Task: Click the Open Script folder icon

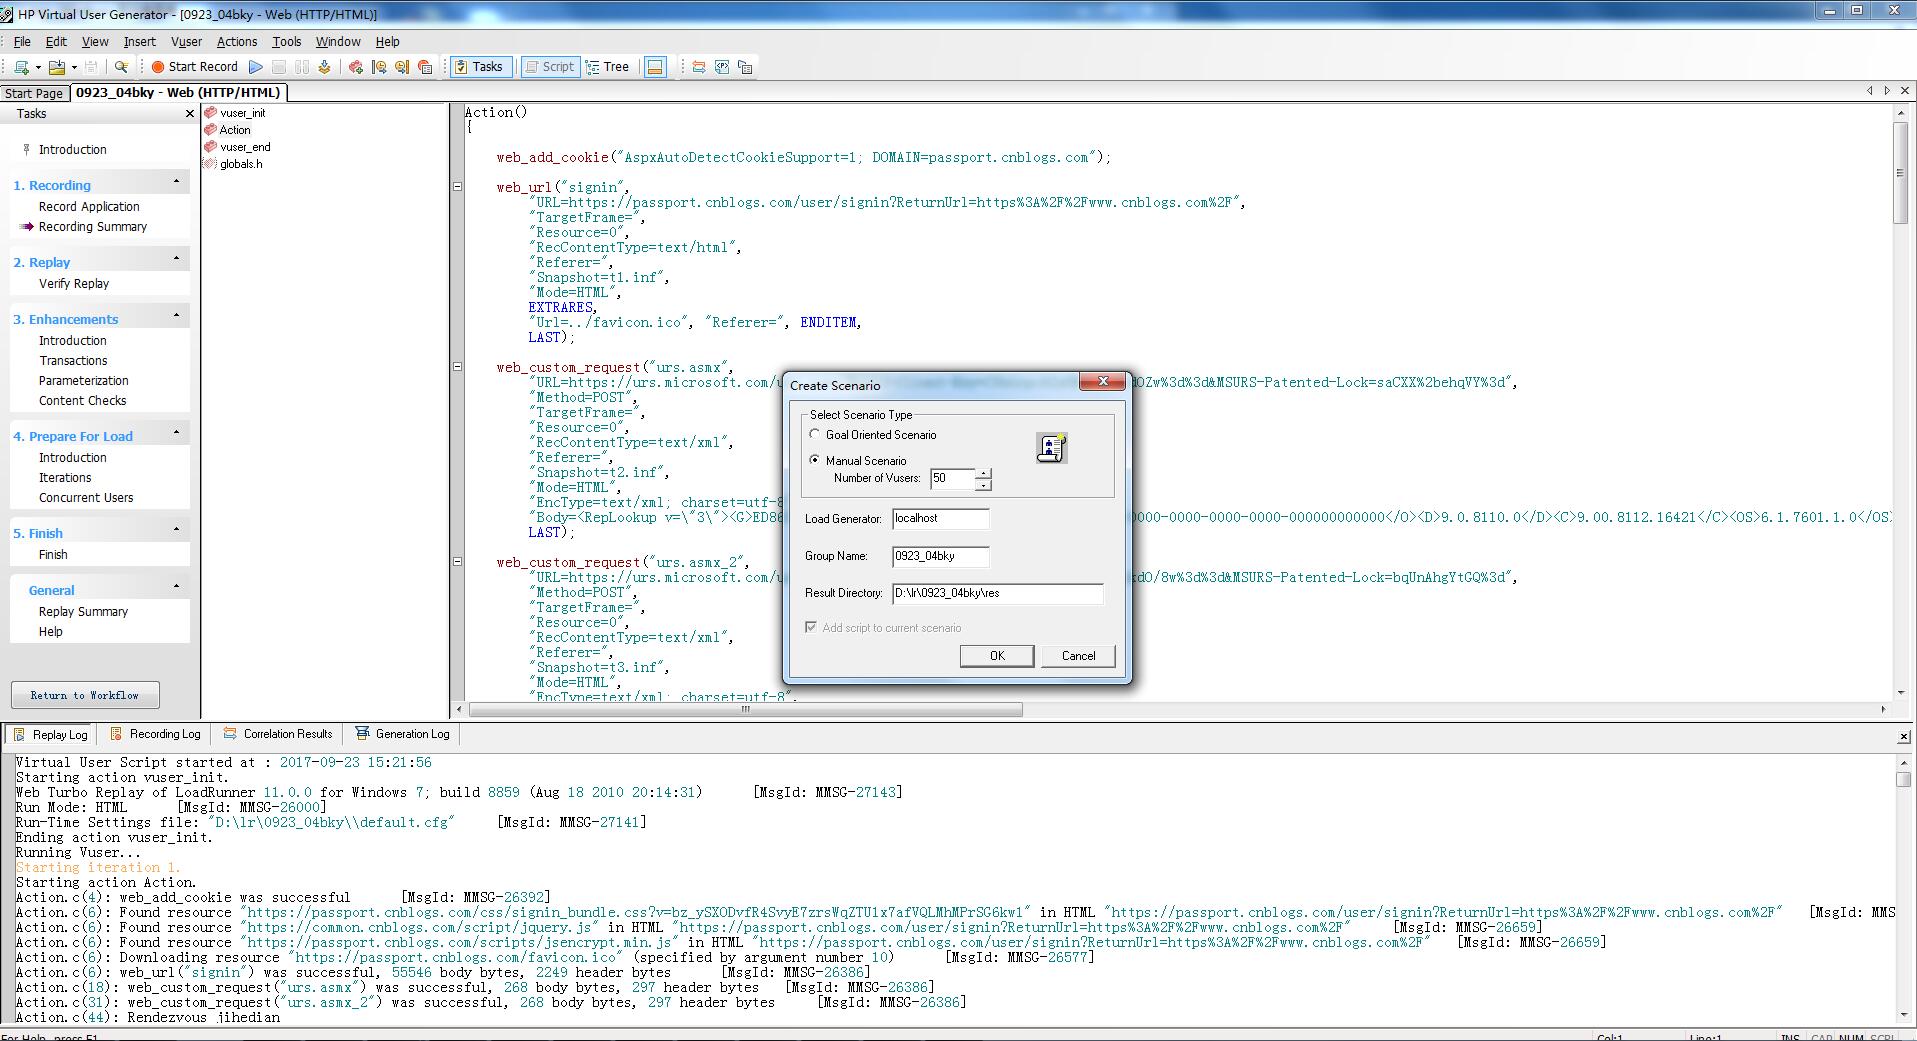Action: pyautogui.click(x=57, y=67)
